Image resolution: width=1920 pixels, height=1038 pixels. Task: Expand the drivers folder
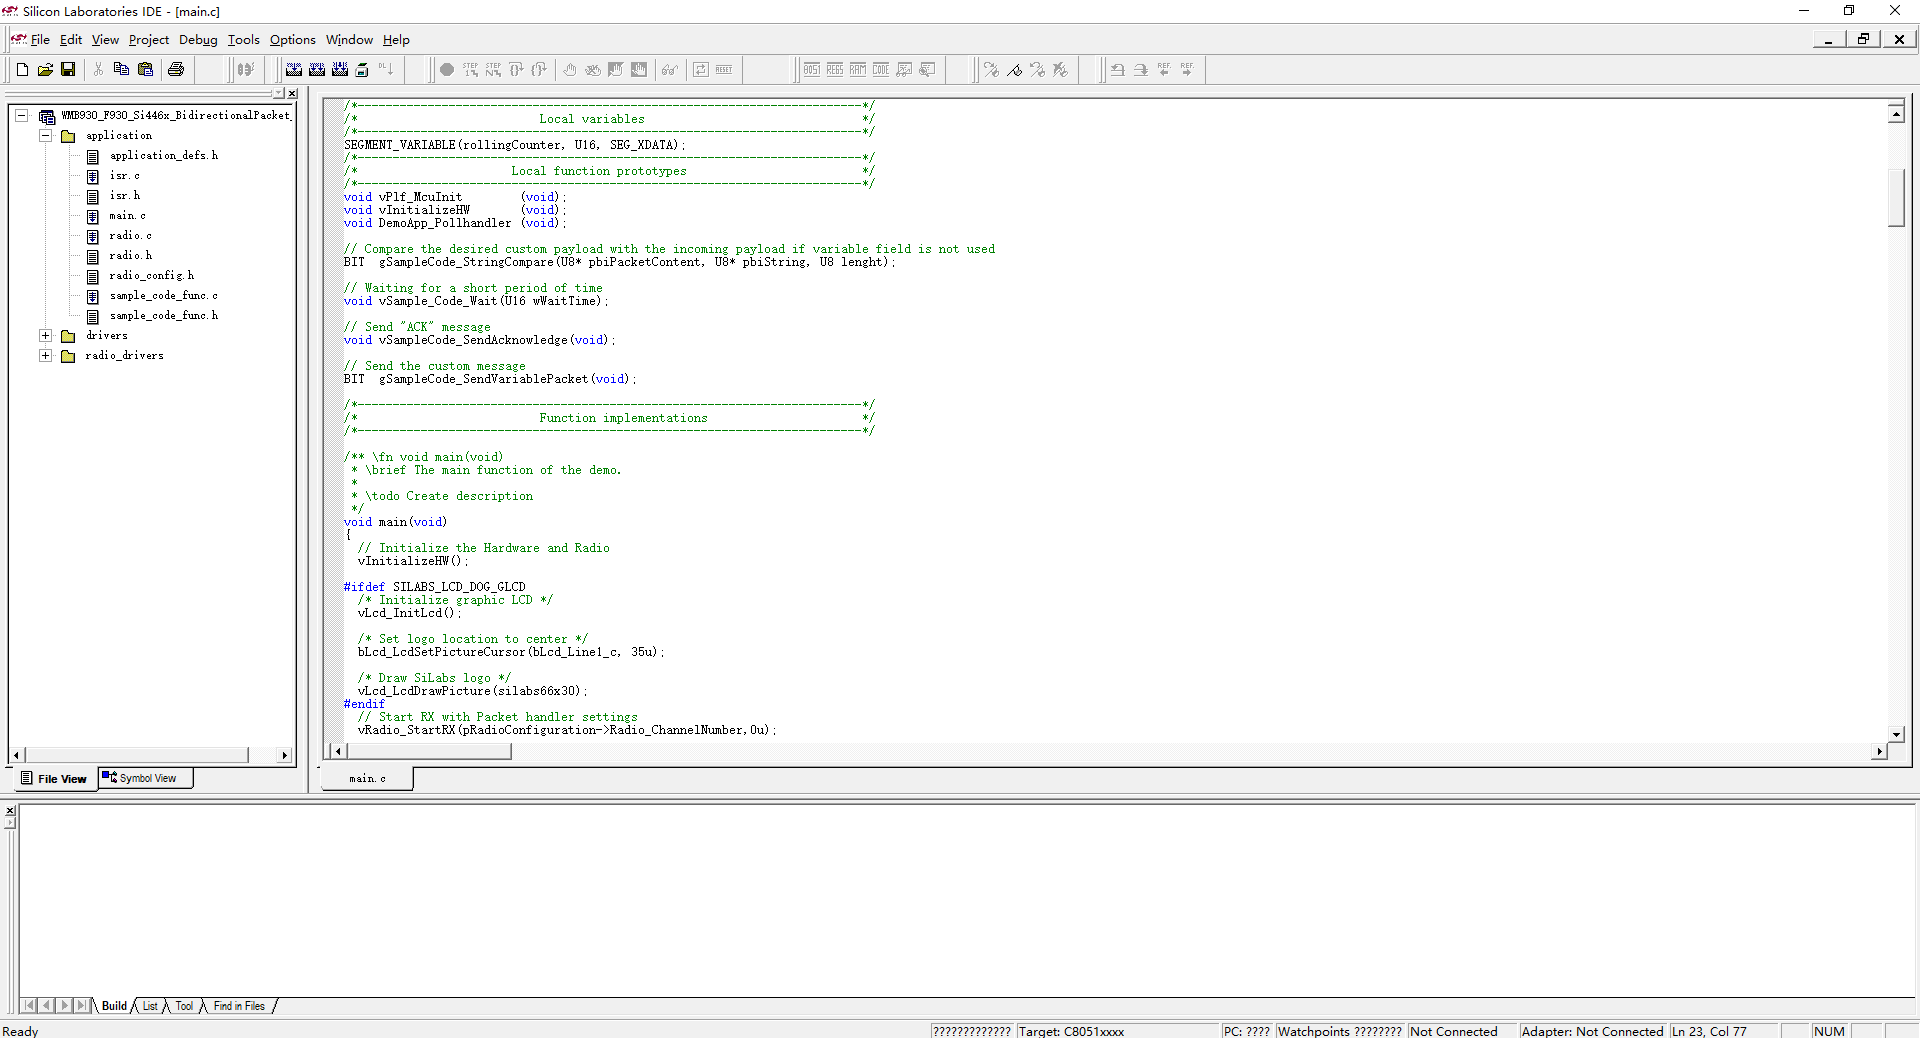pos(45,335)
